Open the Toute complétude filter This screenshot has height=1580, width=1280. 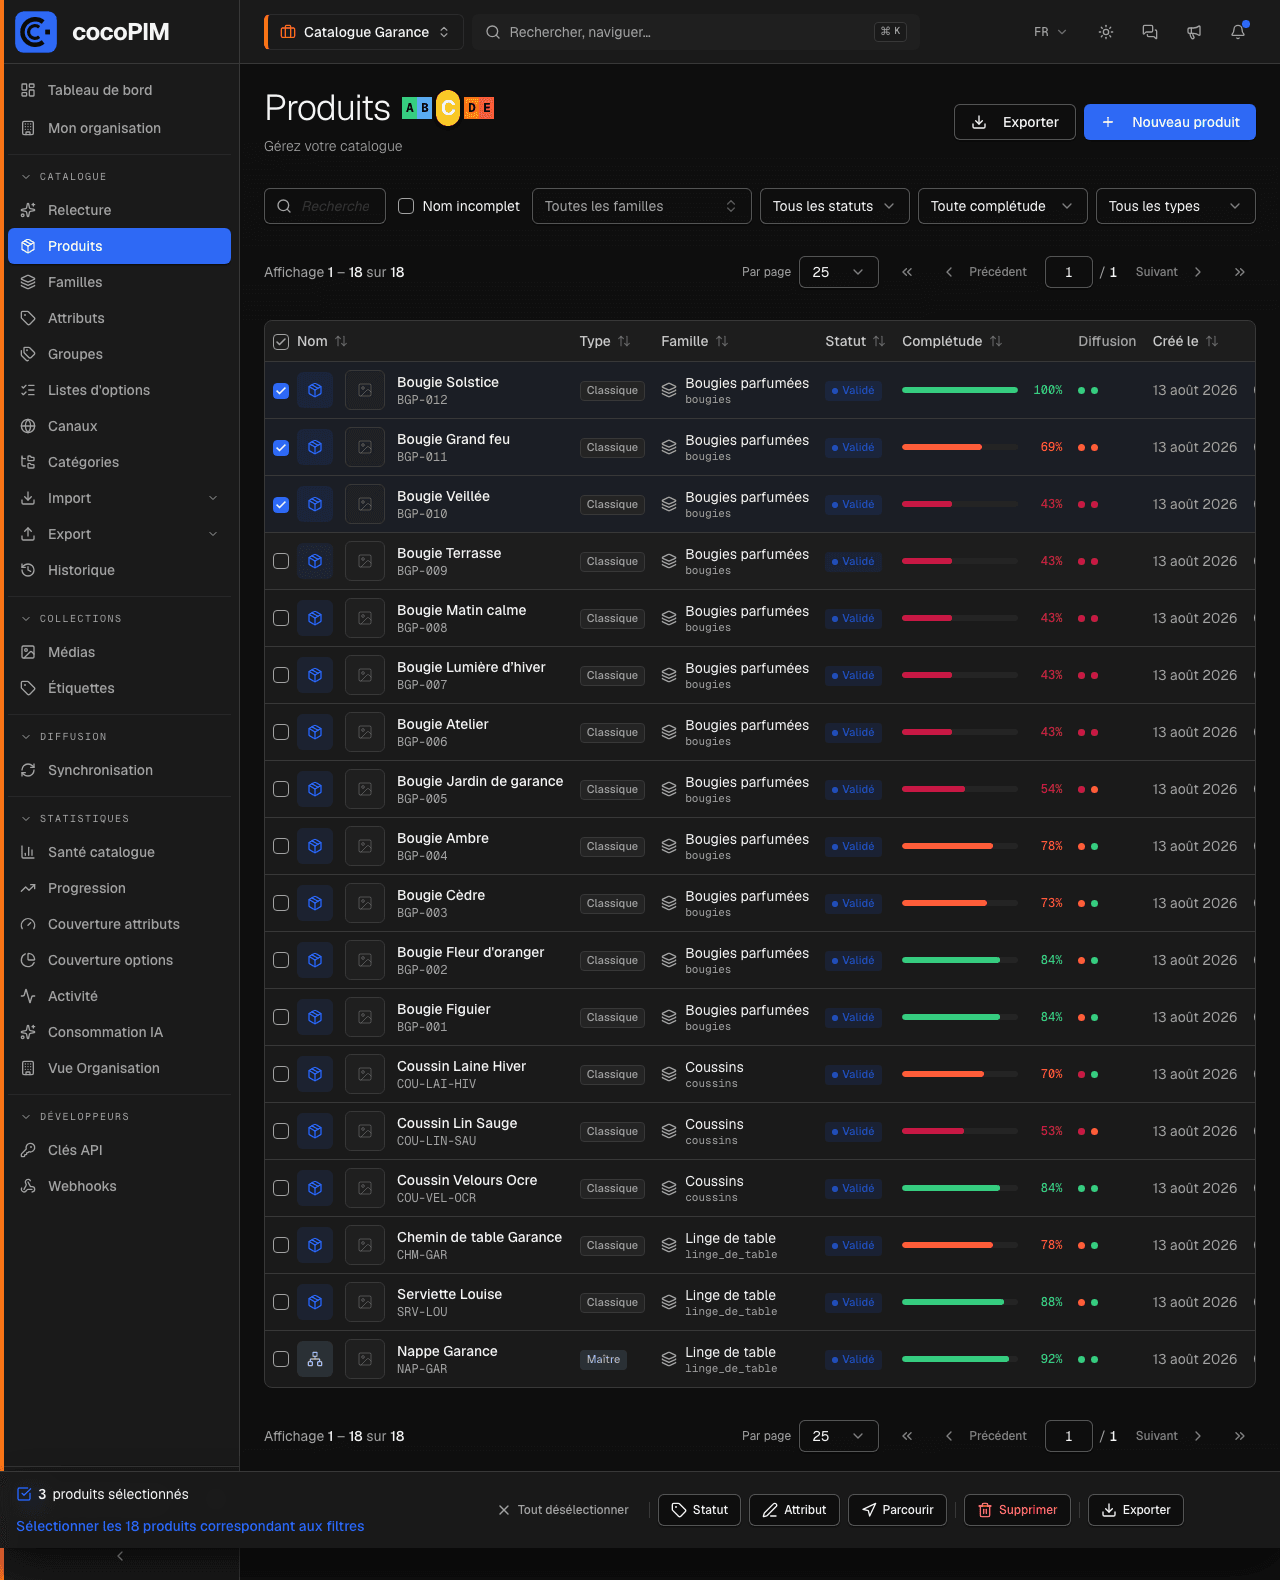(x=1003, y=206)
